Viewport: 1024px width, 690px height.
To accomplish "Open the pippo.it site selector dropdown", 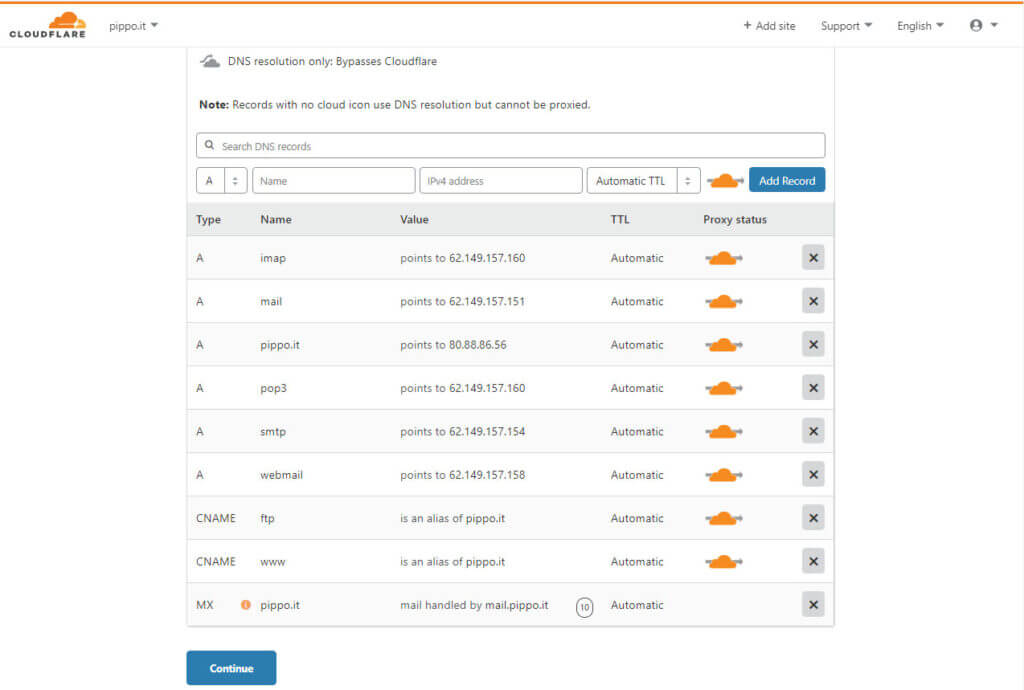I will tap(133, 26).
